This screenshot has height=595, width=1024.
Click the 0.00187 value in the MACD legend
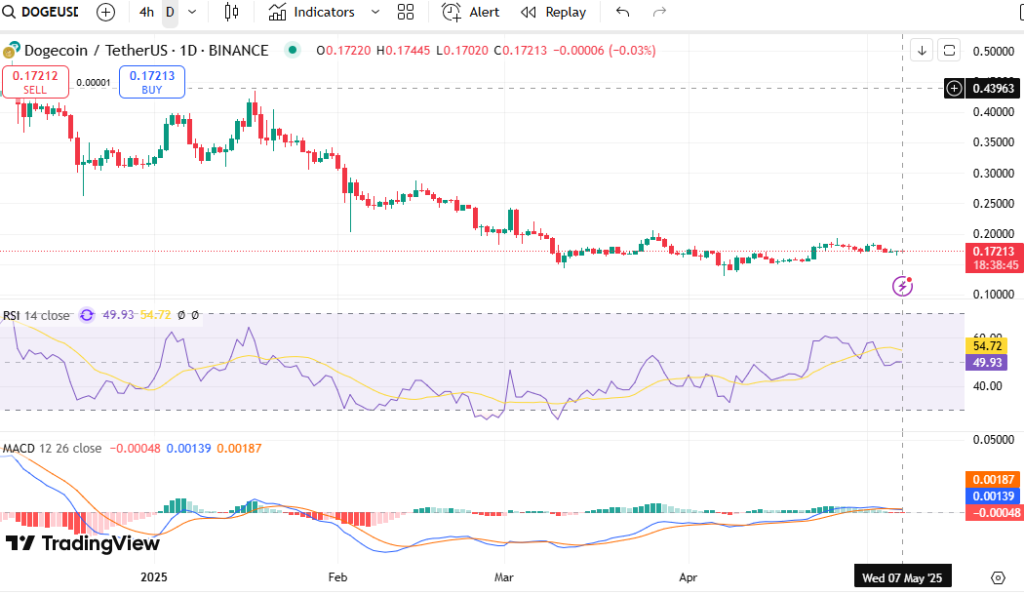[239, 449]
